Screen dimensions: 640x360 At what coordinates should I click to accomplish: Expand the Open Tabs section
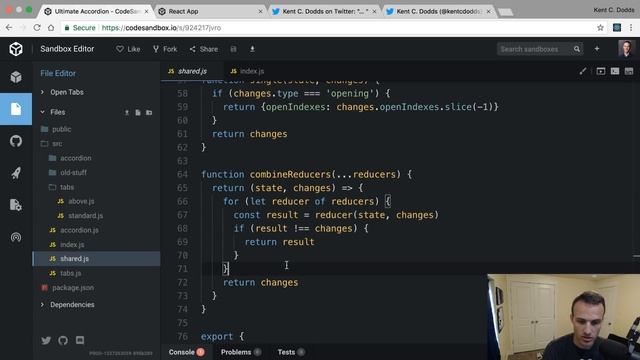[x=63, y=92]
